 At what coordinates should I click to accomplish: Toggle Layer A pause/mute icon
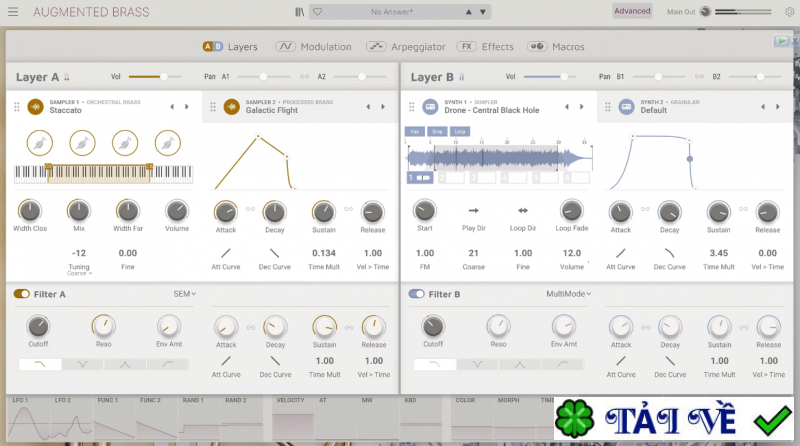pos(67,77)
